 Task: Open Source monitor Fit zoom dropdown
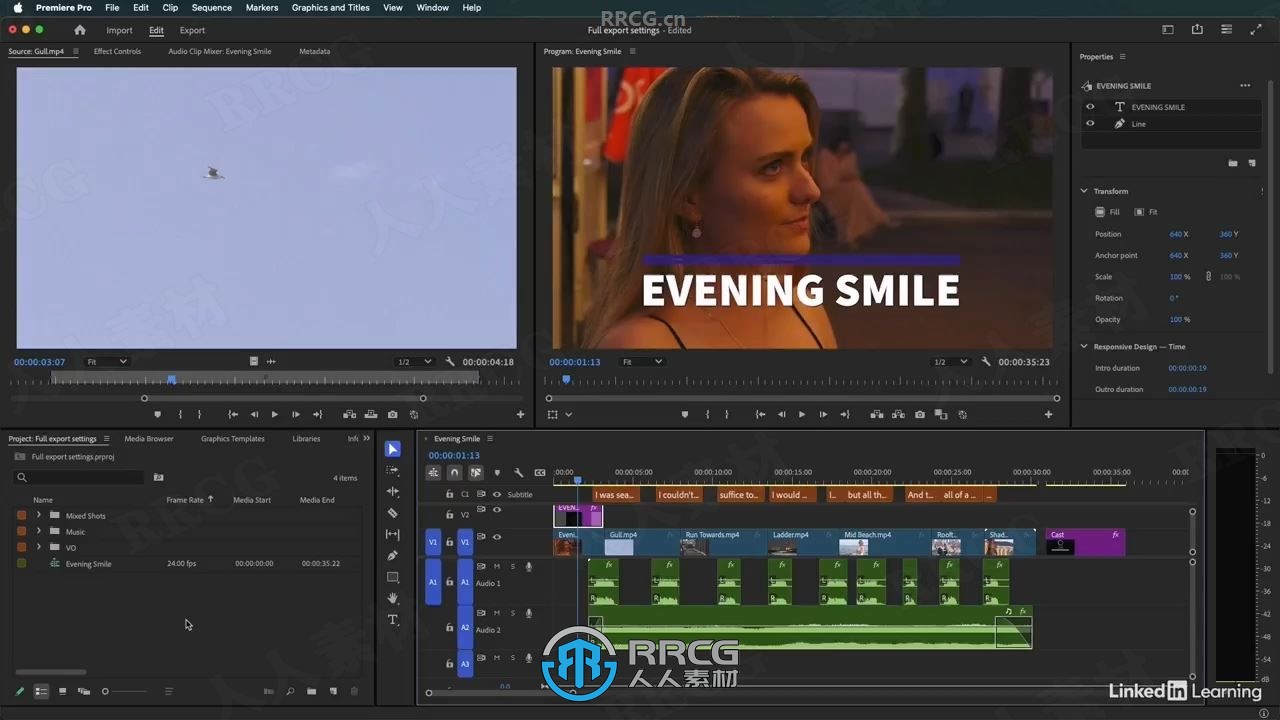coord(107,362)
